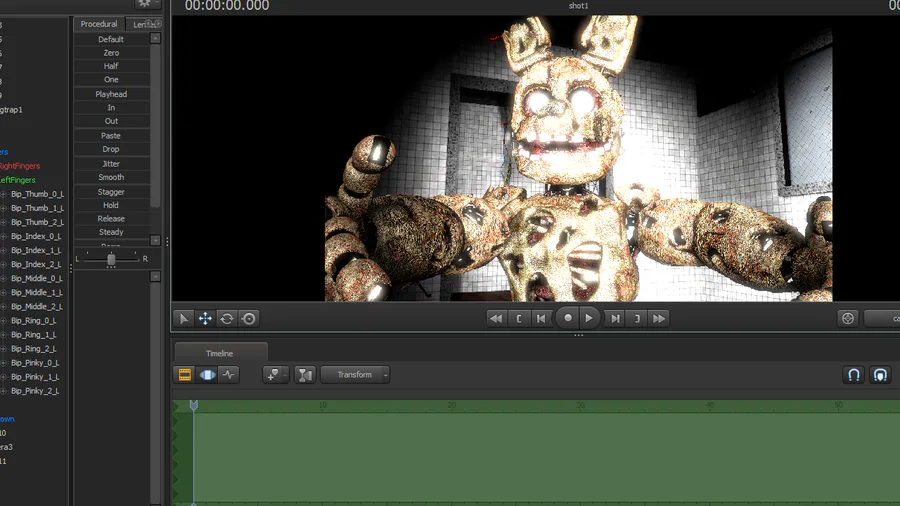
Task: Select the RightFingers group
Action: 20,166
